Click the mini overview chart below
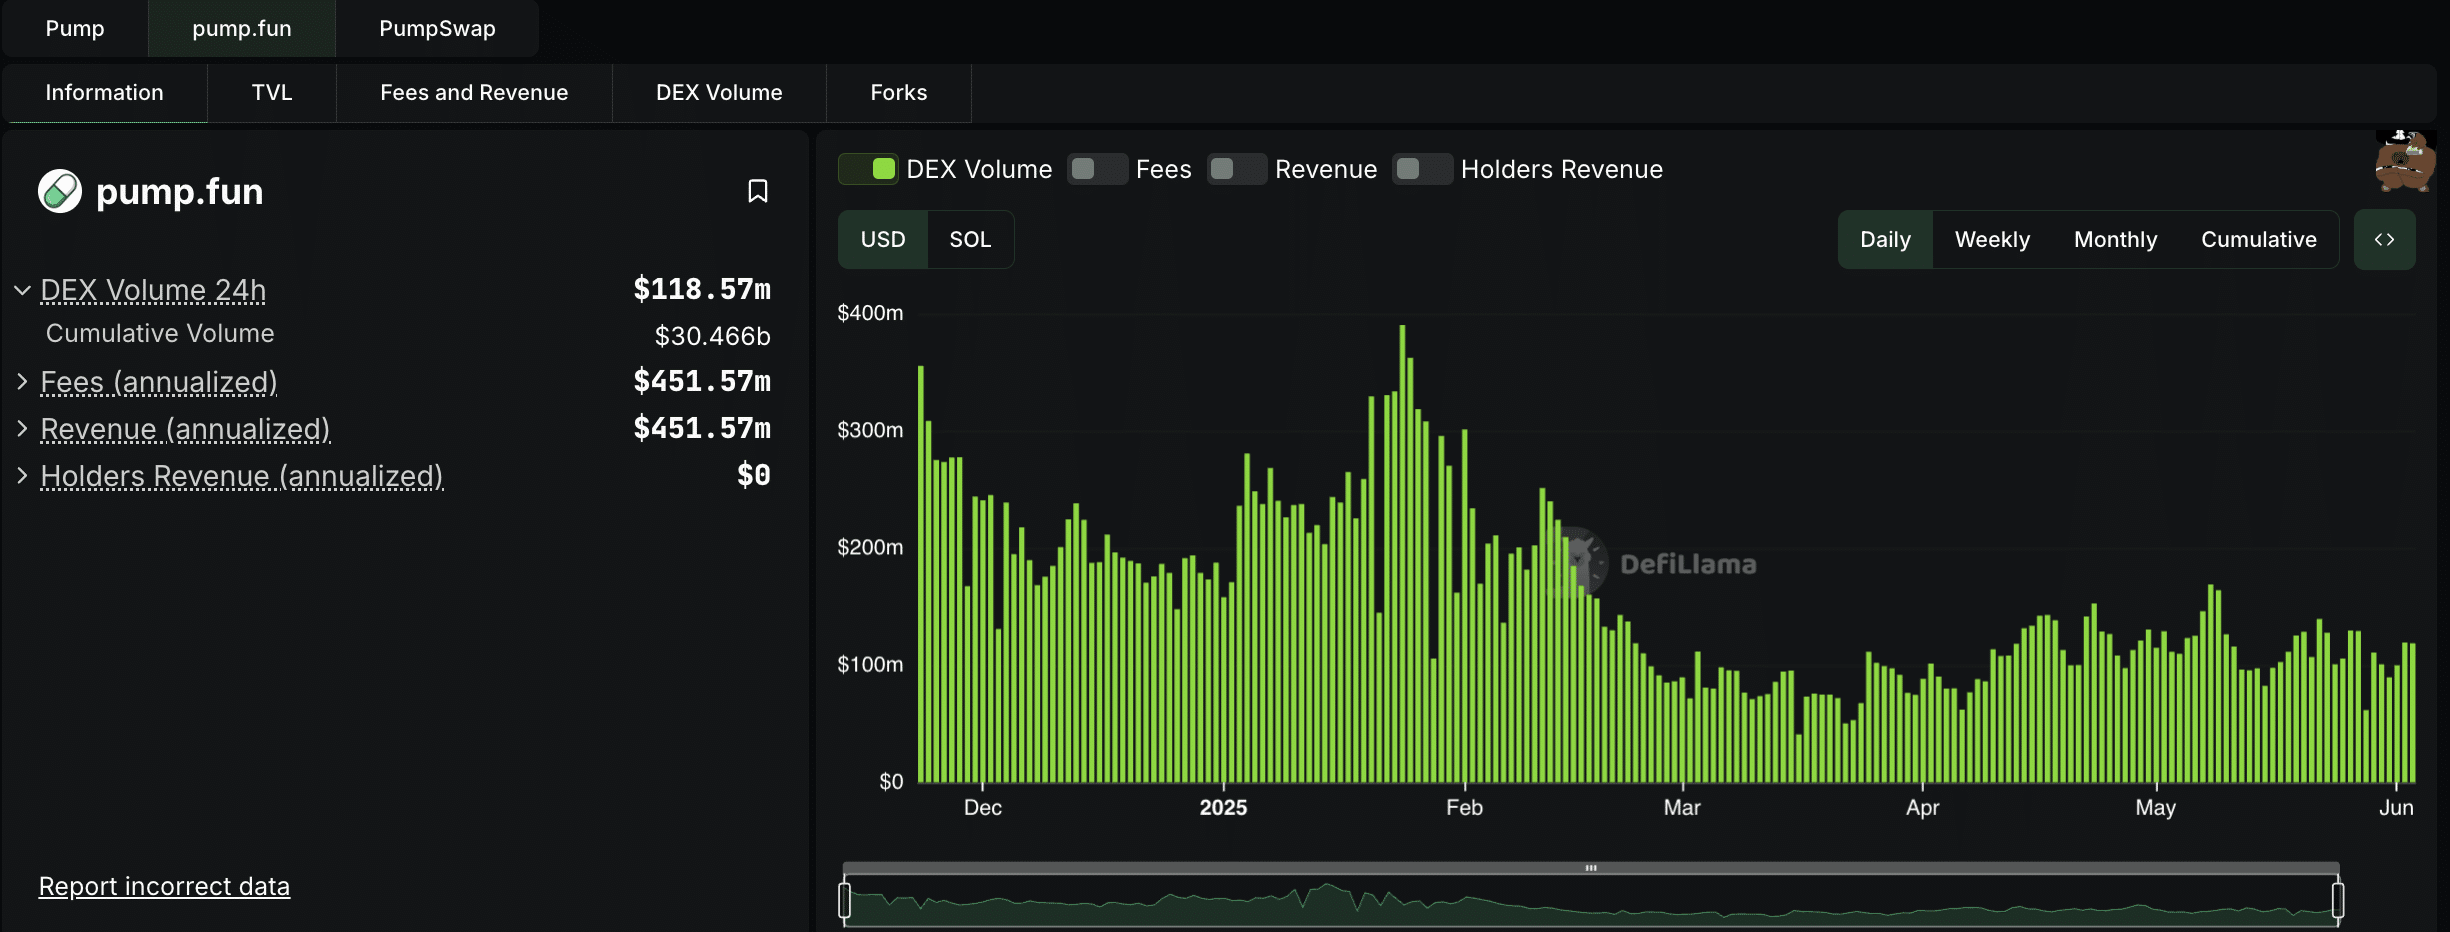The height and width of the screenshot is (932, 2450). (x=1591, y=901)
